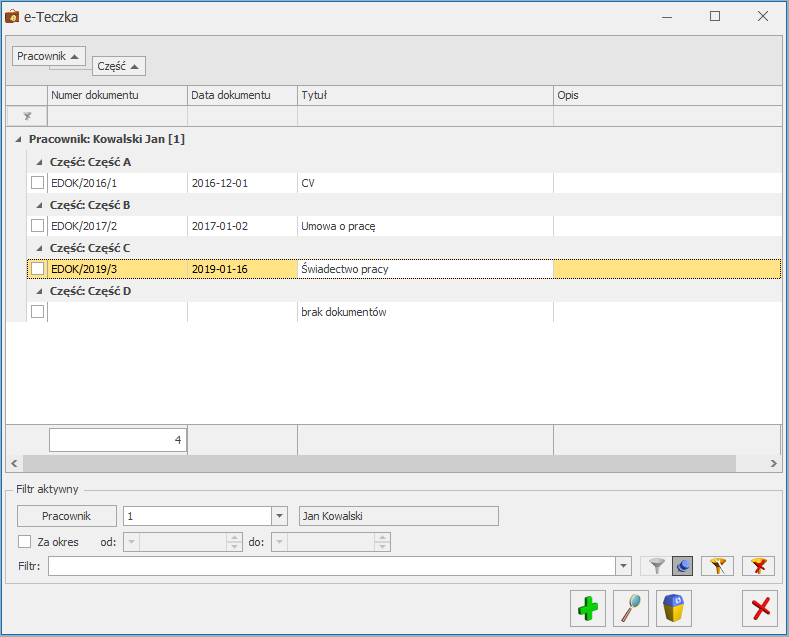Image resolution: width=789 pixels, height=637 pixels.
Task: Click the scroll right arrow
Action: coord(773,463)
